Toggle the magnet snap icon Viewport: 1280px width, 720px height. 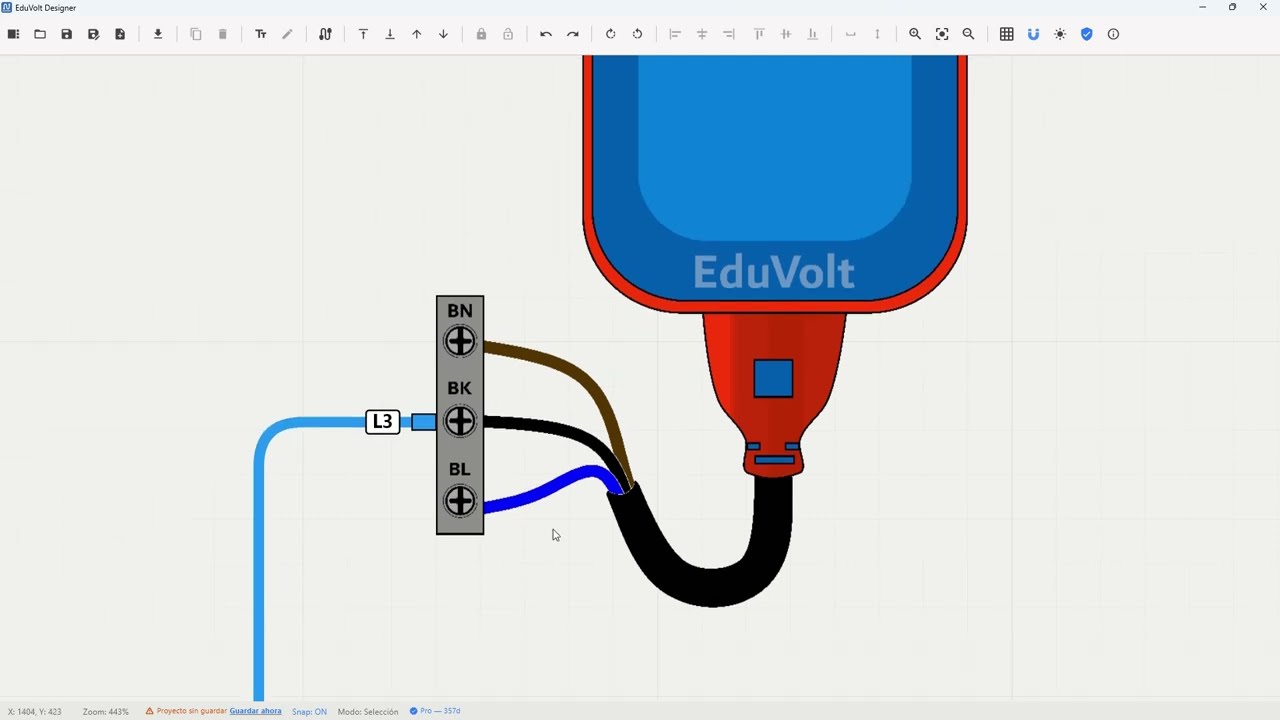[x=1033, y=34]
